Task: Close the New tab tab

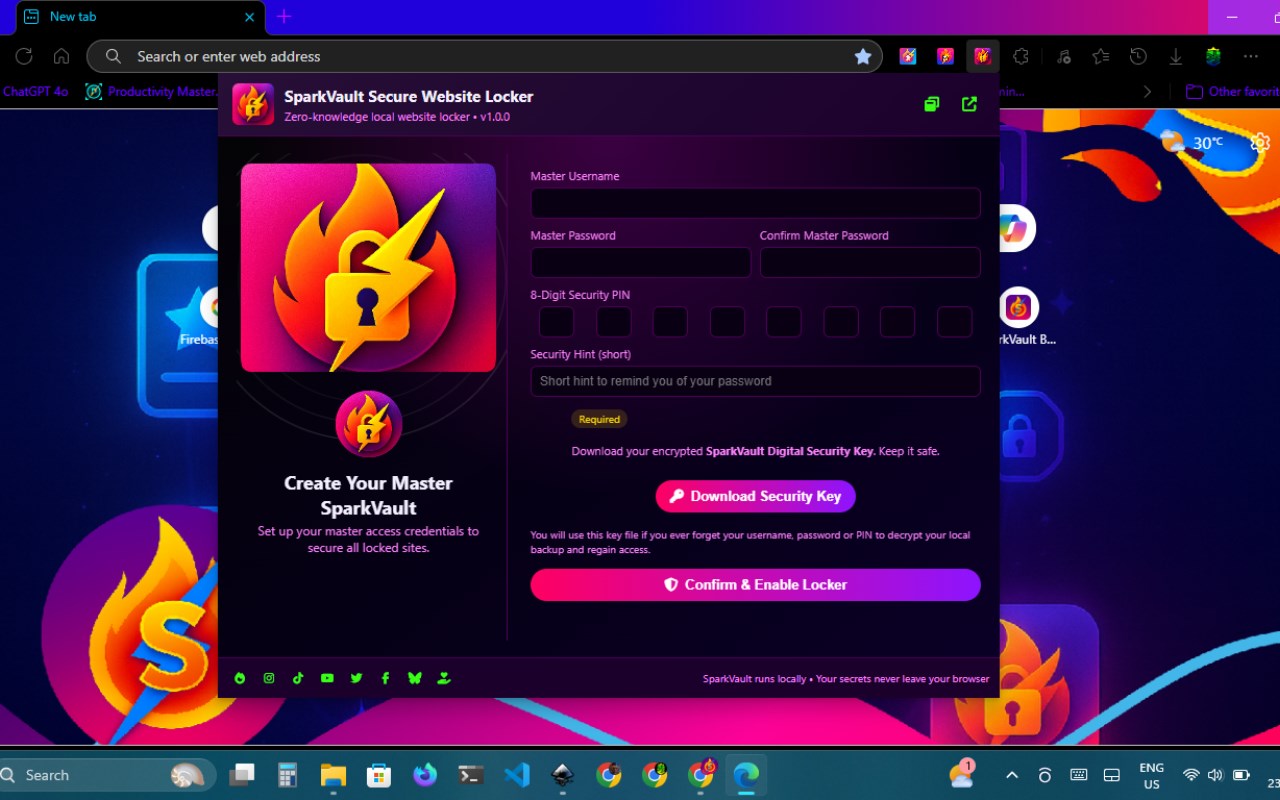Action: pyautogui.click(x=250, y=17)
